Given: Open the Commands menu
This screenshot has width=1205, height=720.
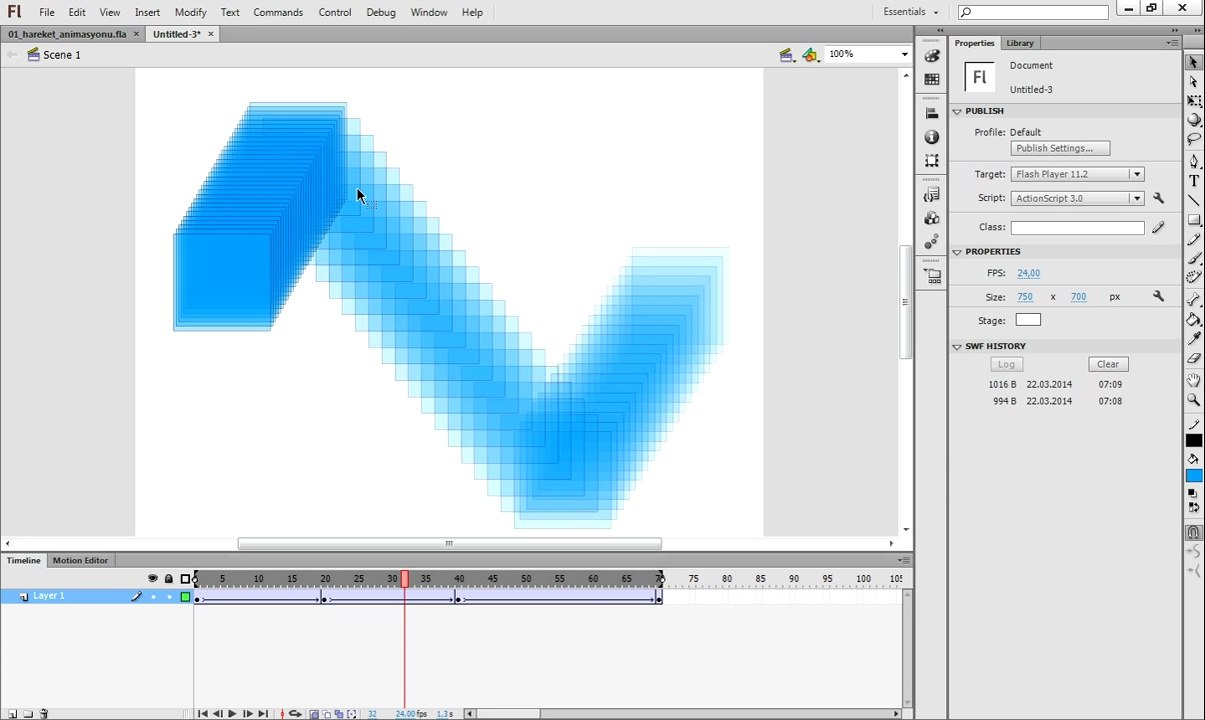Looking at the screenshot, I should click(278, 12).
